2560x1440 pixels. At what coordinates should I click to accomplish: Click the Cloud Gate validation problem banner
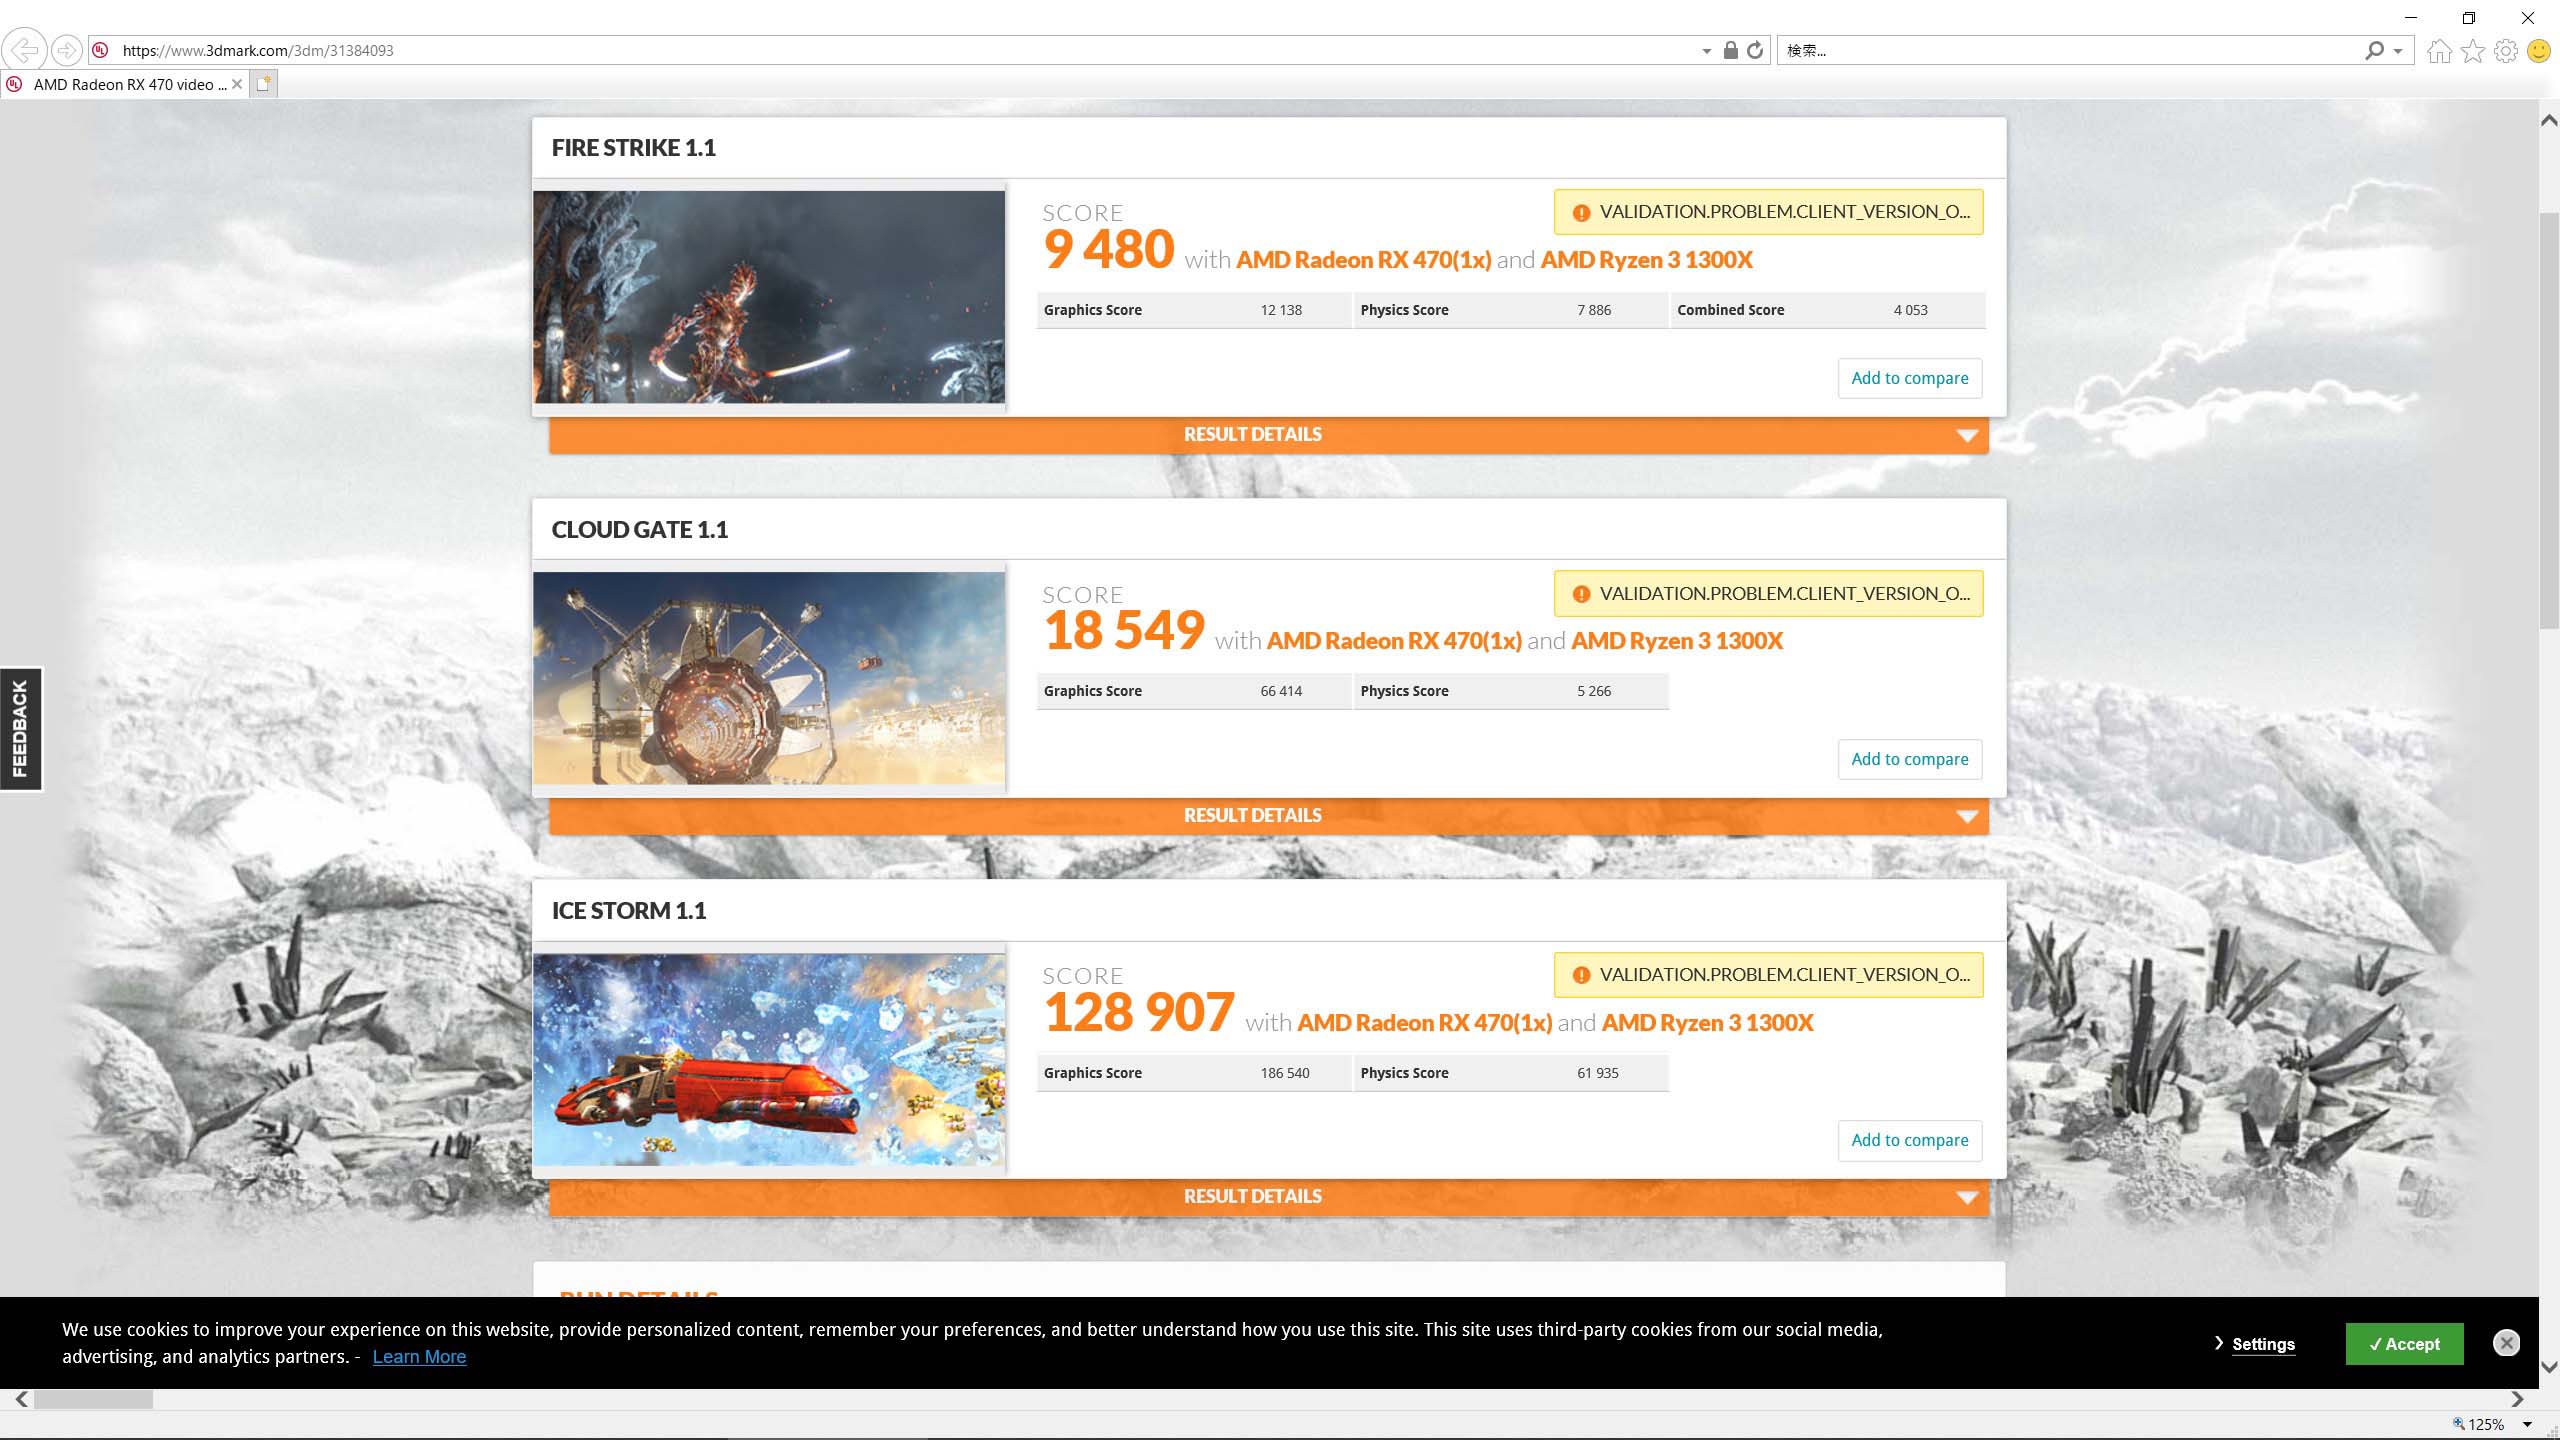click(x=1768, y=594)
